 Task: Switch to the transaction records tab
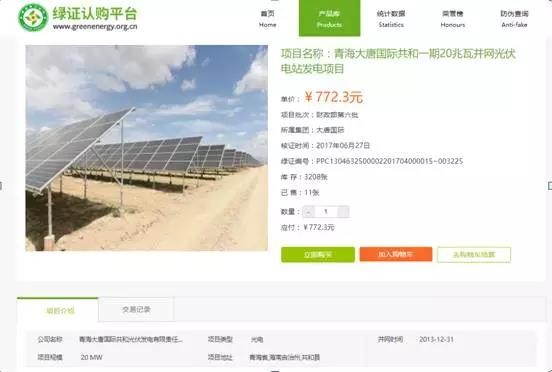pyautogui.click(x=136, y=309)
